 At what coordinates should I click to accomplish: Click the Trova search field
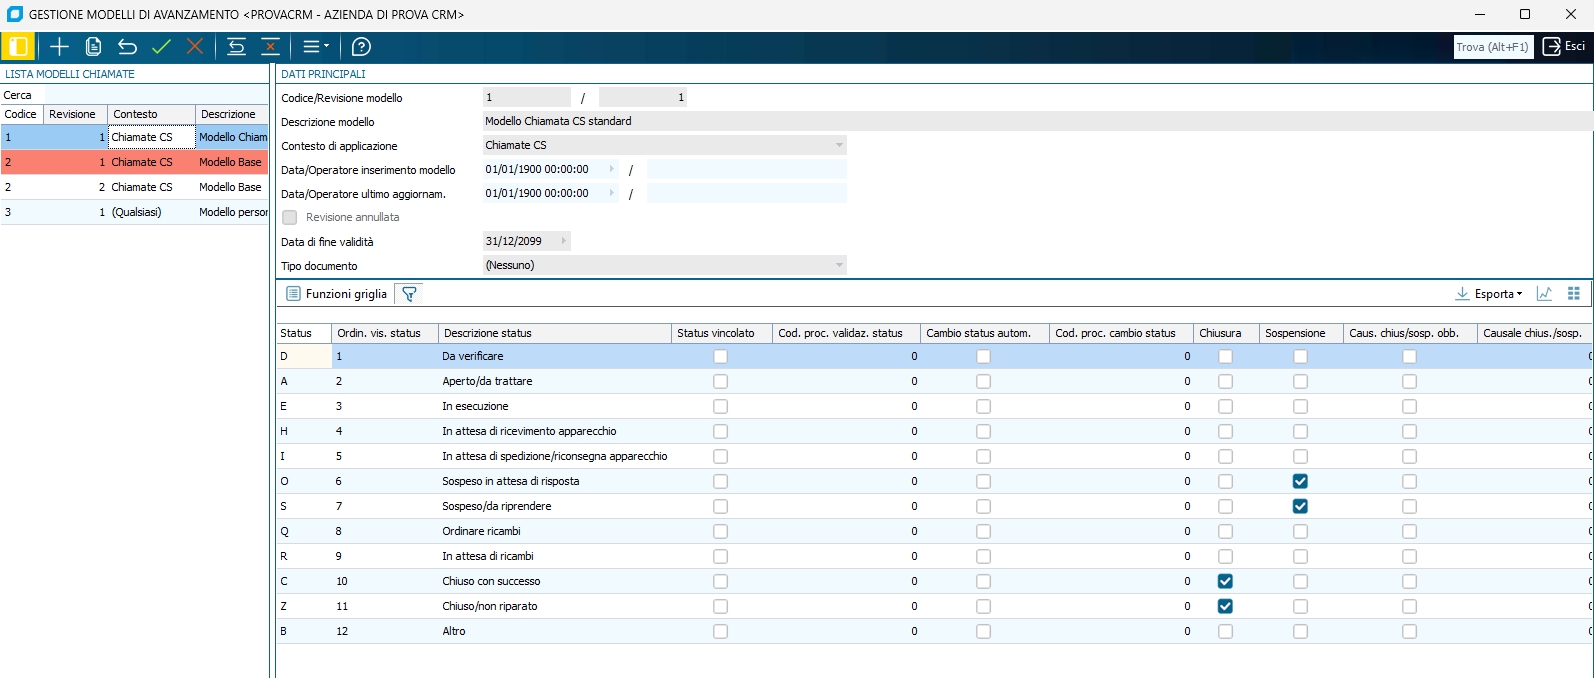click(x=1492, y=47)
